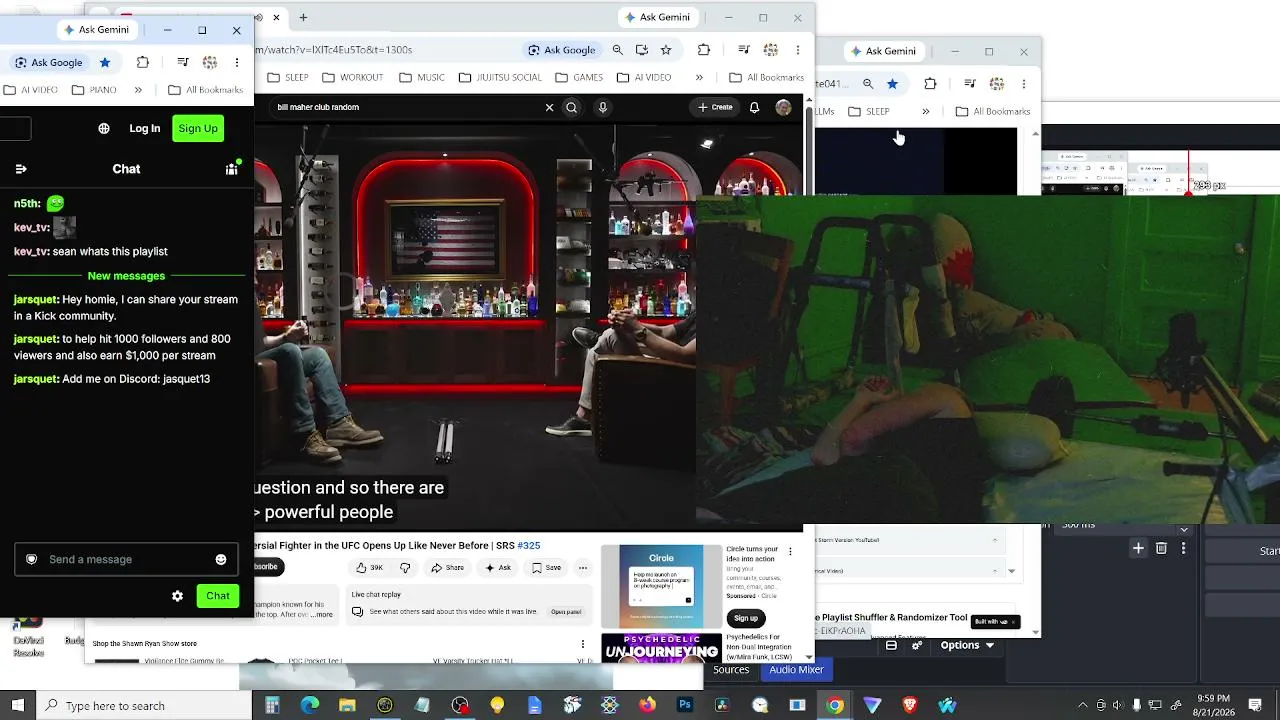
Task: Open the zoom magnifier in the rightmost Chrome window
Action: point(868,84)
